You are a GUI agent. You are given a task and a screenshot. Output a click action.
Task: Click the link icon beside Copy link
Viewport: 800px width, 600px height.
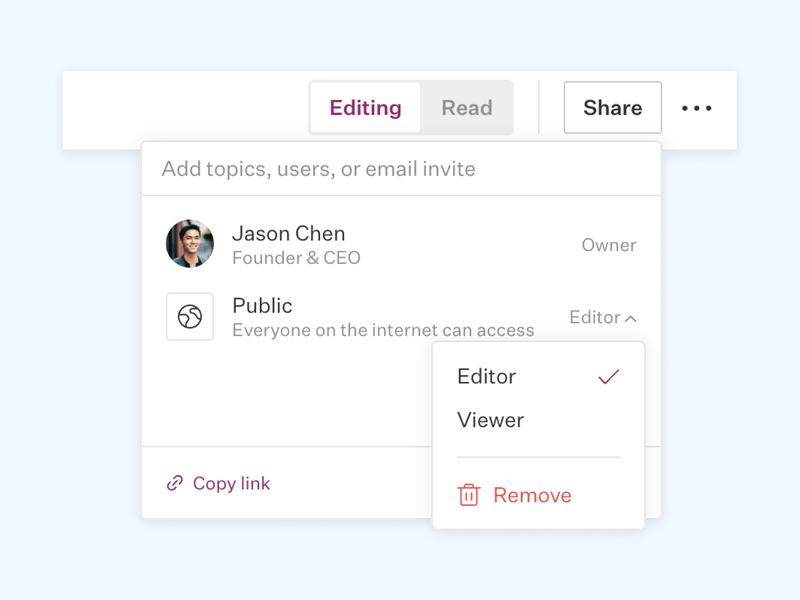tap(175, 483)
